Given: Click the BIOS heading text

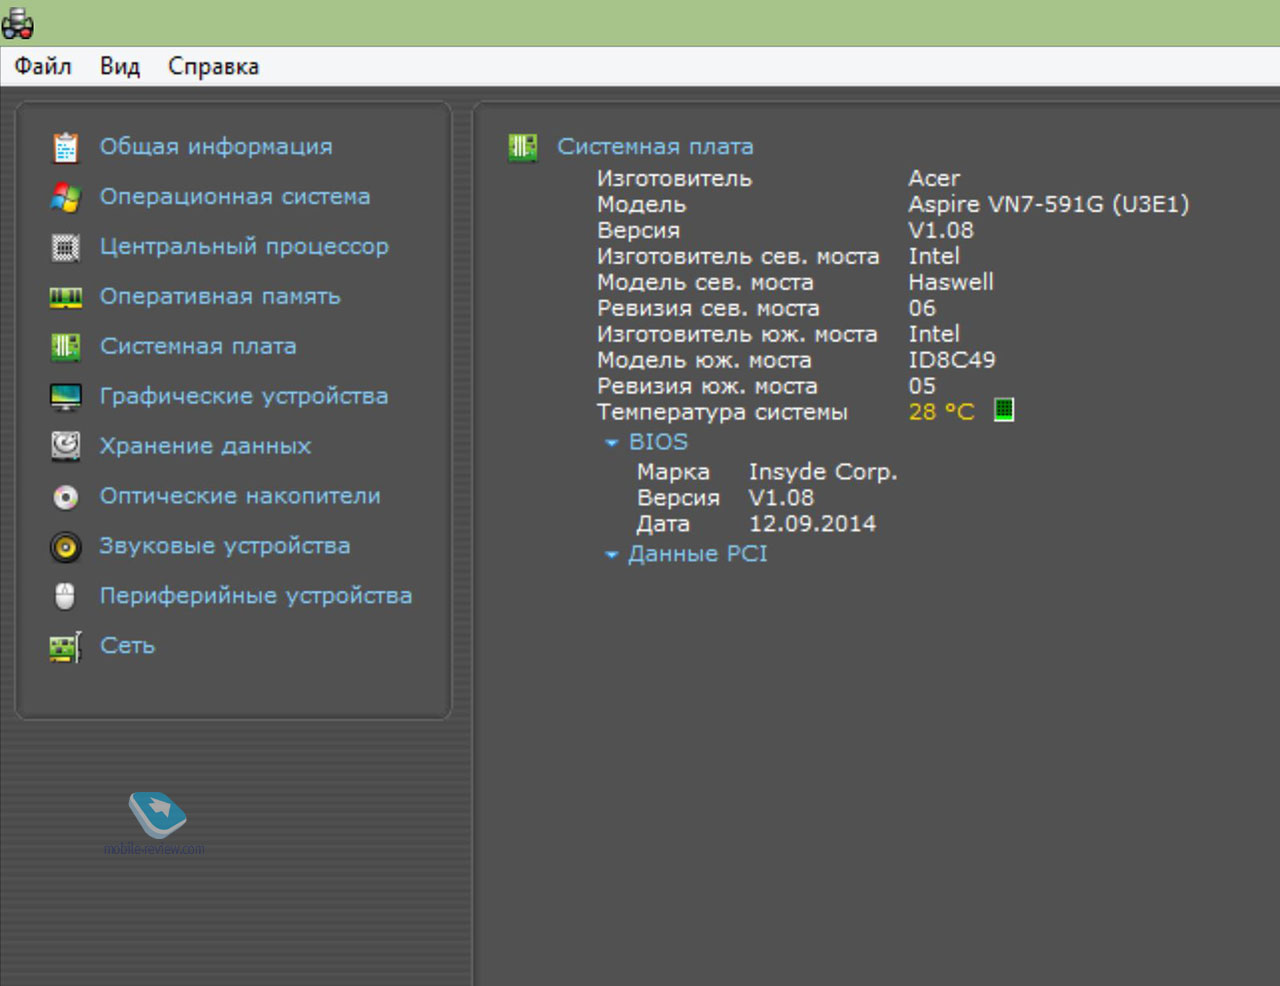Looking at the screenshot, I should coord(658,442).
